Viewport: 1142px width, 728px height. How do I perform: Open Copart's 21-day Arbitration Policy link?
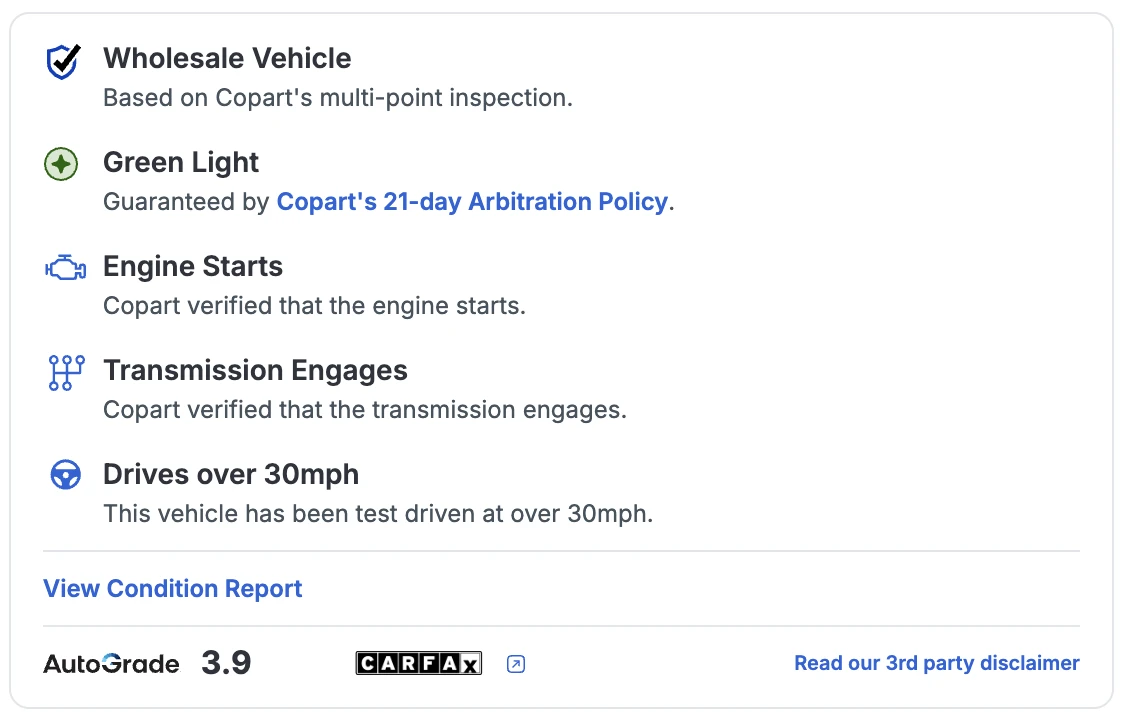point(471,202)
